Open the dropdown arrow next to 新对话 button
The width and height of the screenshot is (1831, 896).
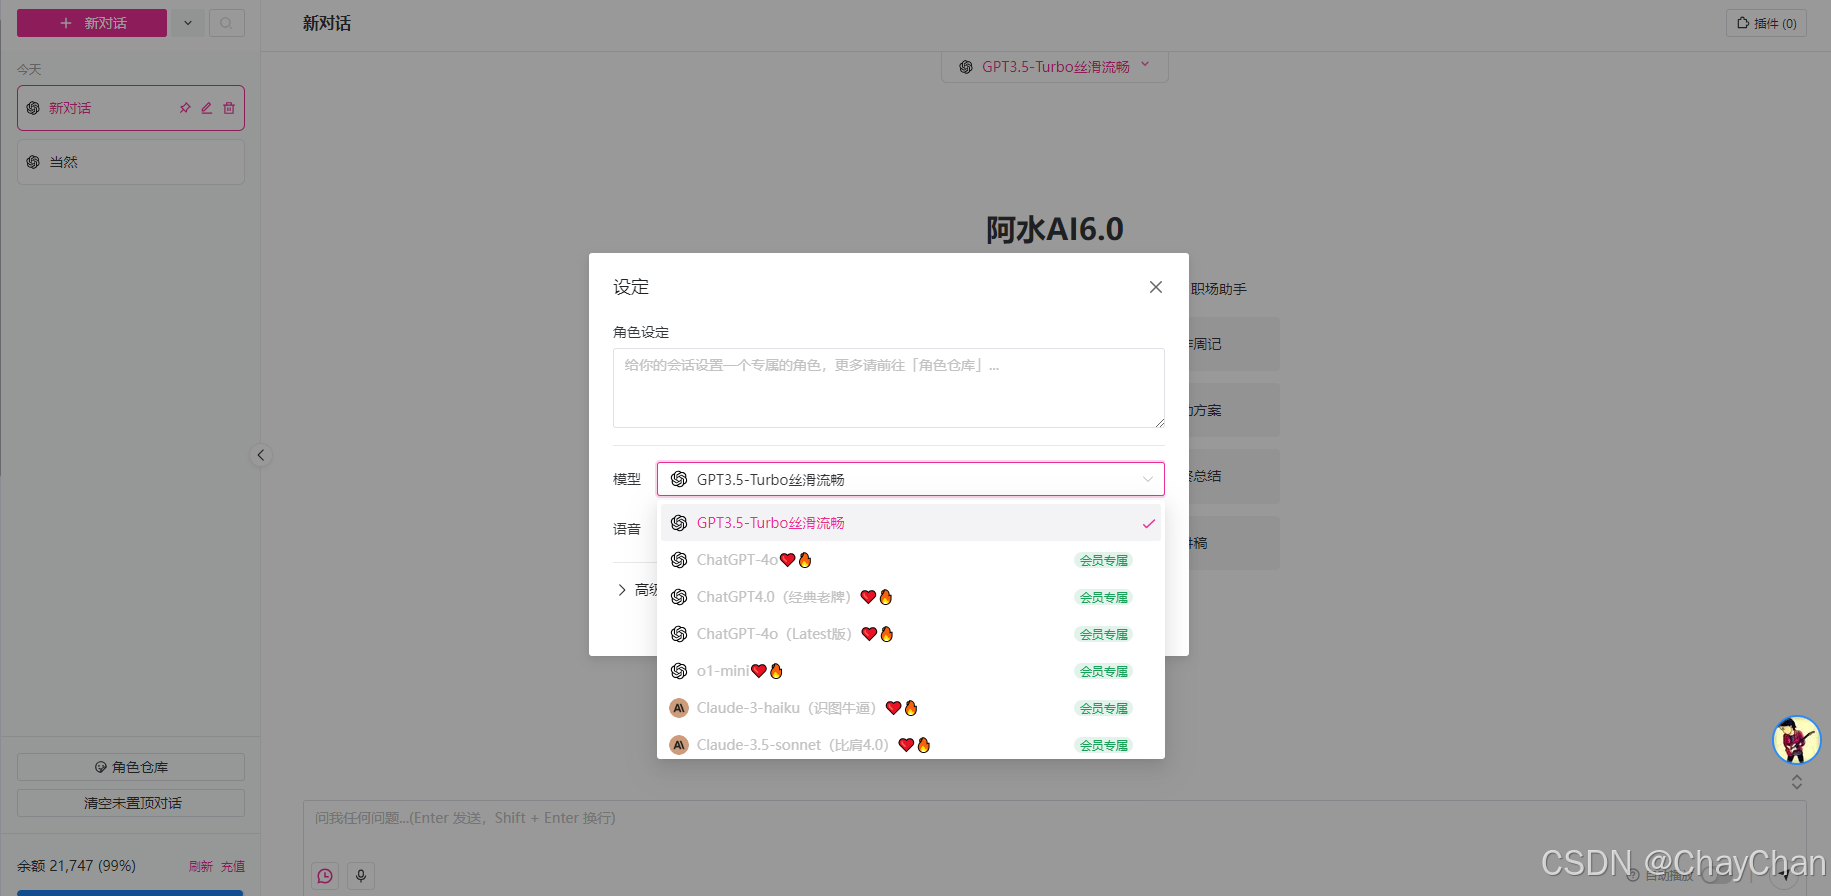(x=188, y=23)
